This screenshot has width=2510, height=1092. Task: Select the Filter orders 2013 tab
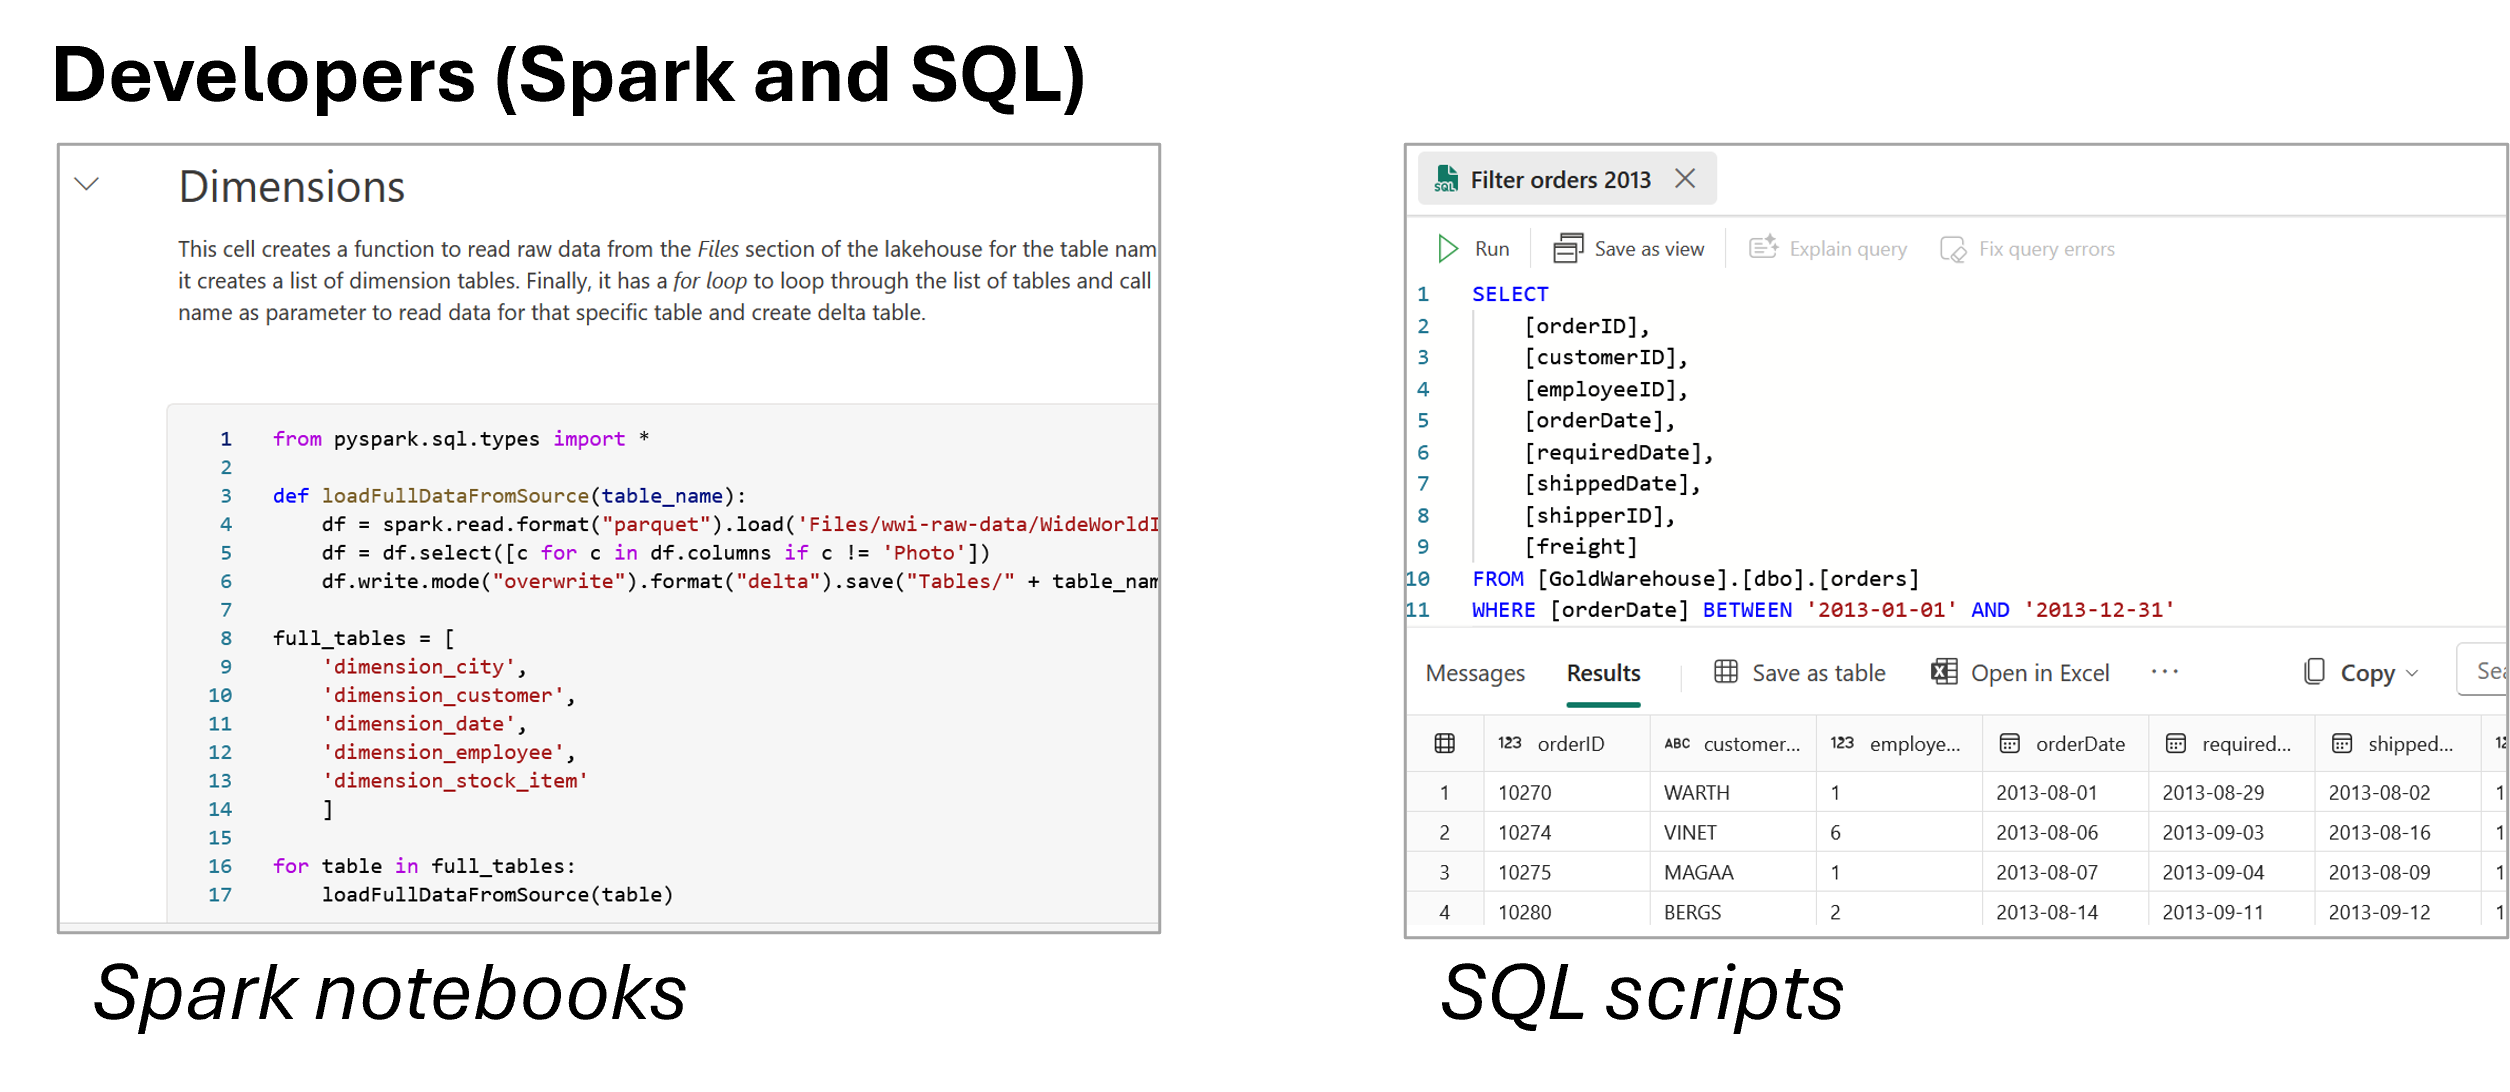[x=1566, y=179]
